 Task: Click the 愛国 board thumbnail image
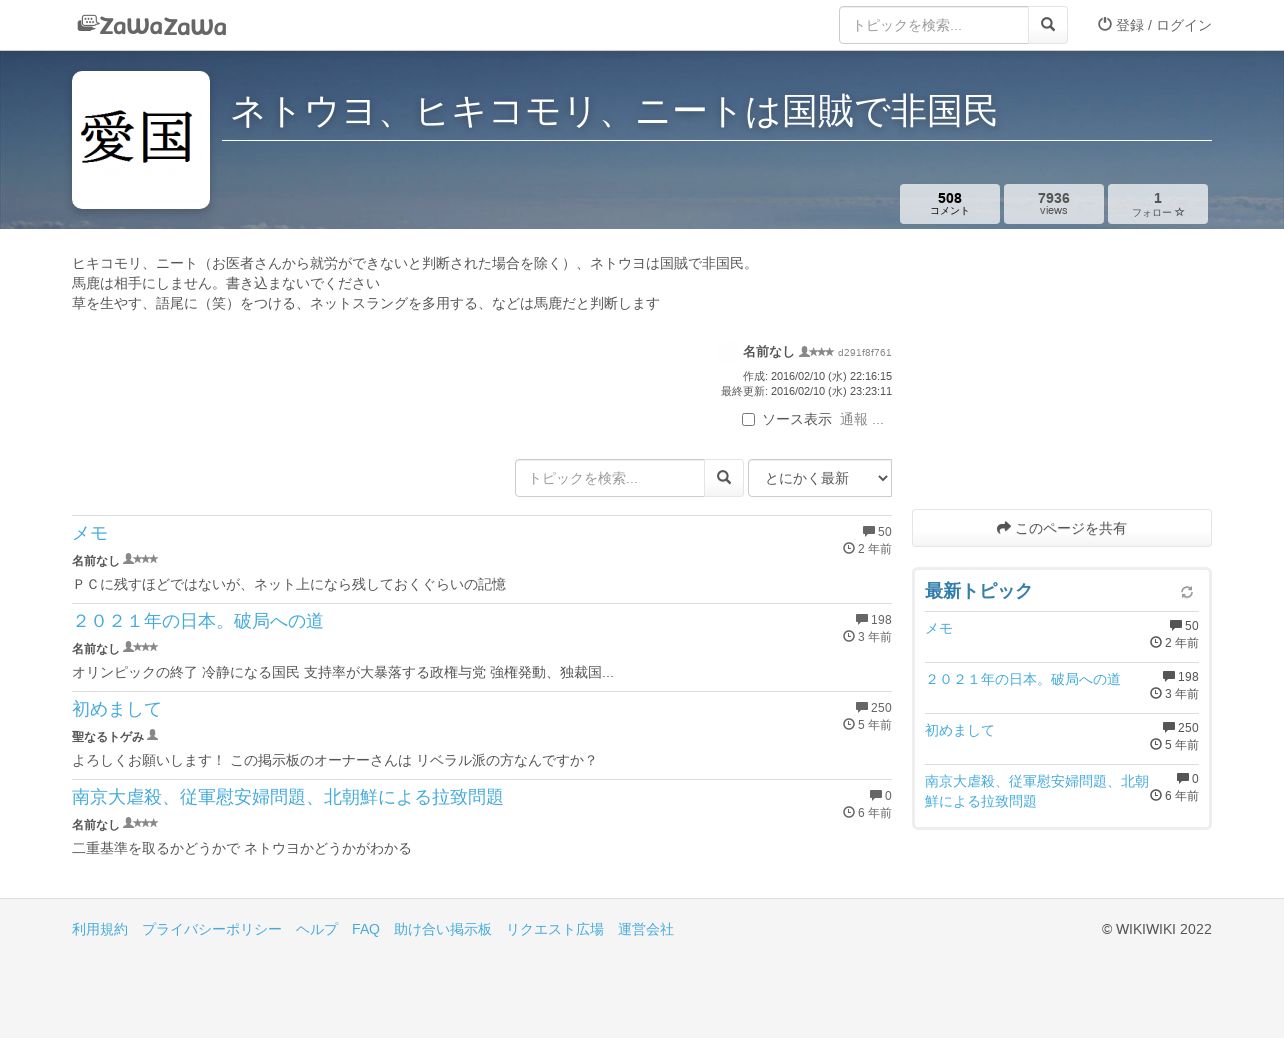tap(141, 140)
